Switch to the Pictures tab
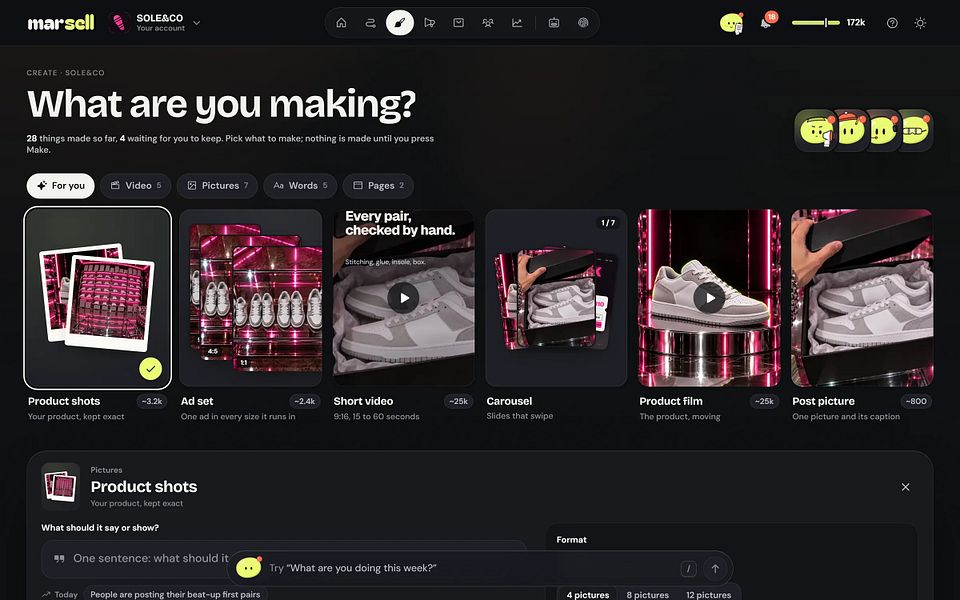This screenshot has height=600, width=960. tap(217, 186)
